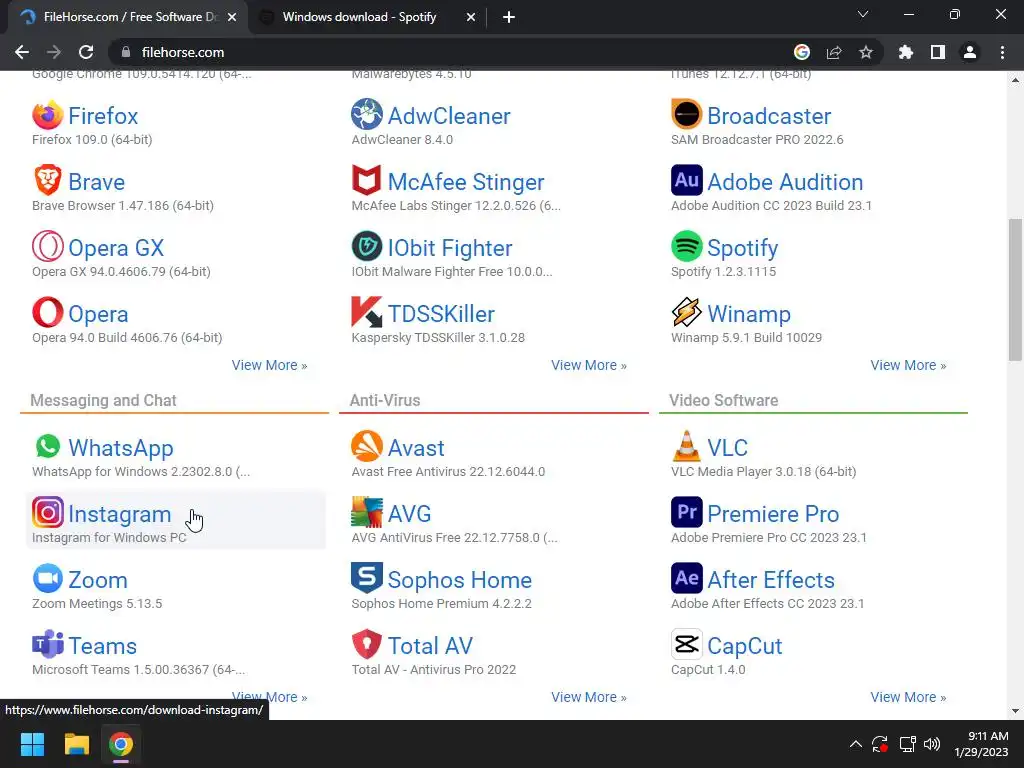Switch to the FileHorse.com tab
1024x768 pixels.
pyautogui.click(x=127, y=17)
